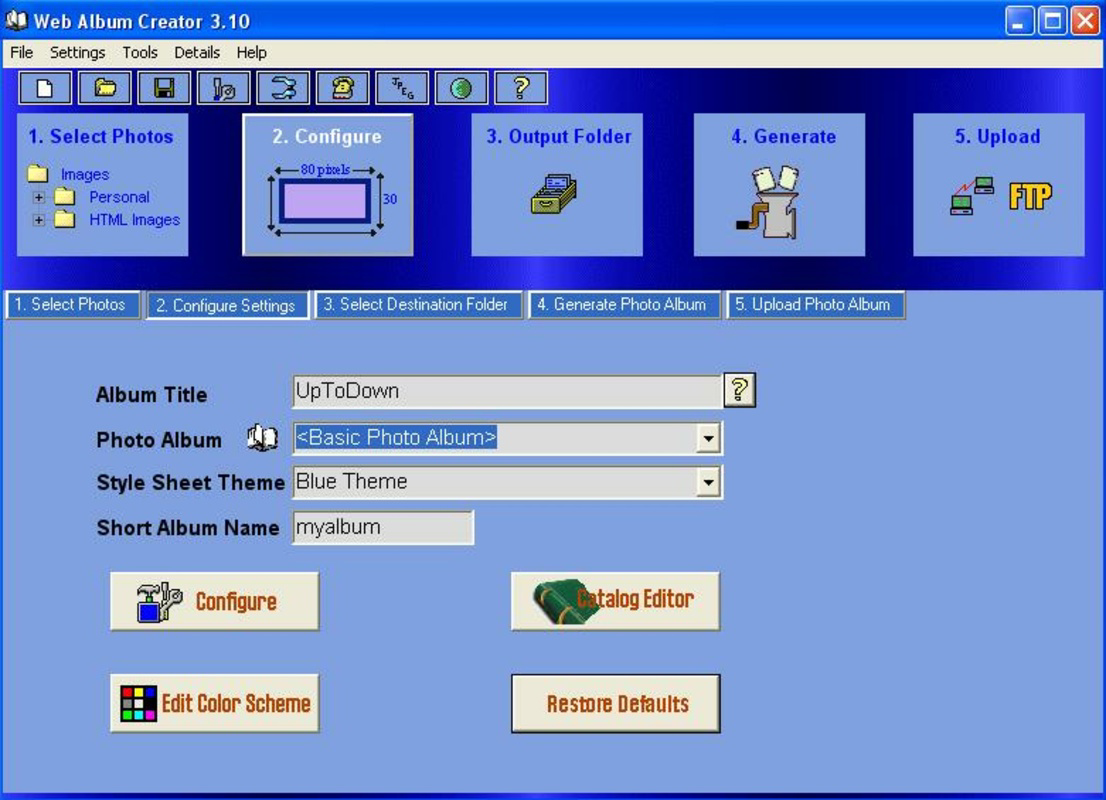Screen dimensions: 1106x800
Task: Open the Edit Color Scheme editor
Action: 214,703
